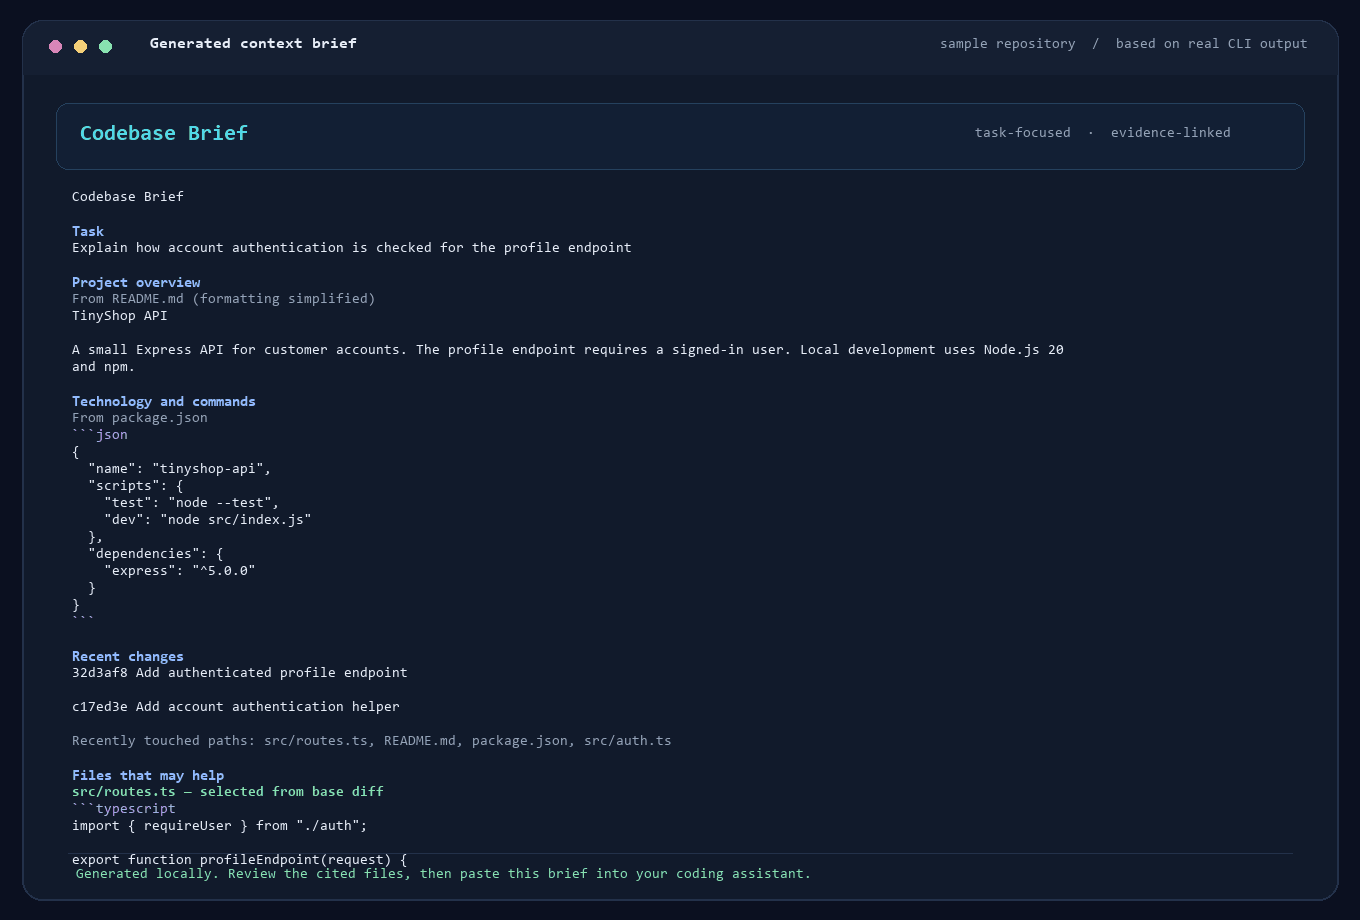The image size is (1360, 920).
Task: Click the '"test": "node --test"' line
Action: (192, 502)
